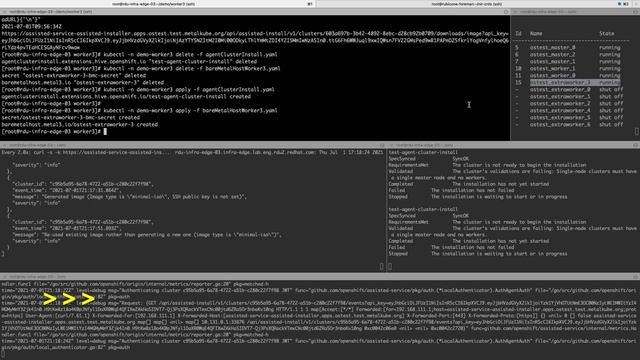
Task: Click the kubectl apply -f bareMetalHostWorker3.yaml command
Action: point(190,110)
